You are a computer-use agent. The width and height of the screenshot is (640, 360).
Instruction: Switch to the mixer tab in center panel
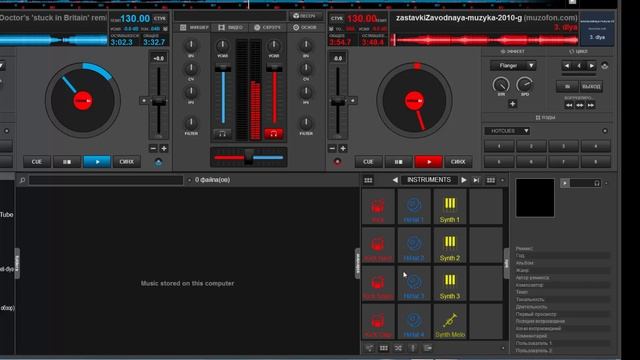(x=194, y=27)
